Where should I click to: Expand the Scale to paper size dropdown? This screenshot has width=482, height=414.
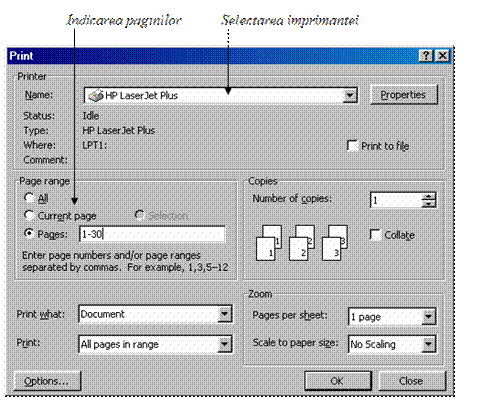[428, 344]
